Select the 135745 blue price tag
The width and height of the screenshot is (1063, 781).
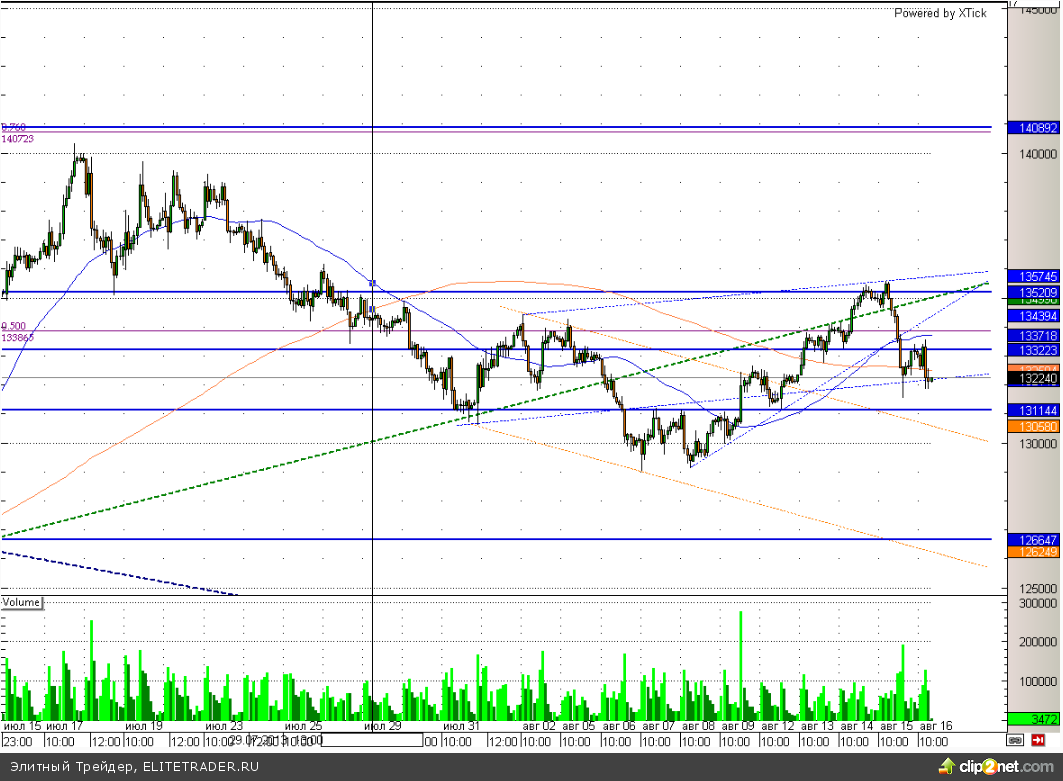[x=1034, y=275]
